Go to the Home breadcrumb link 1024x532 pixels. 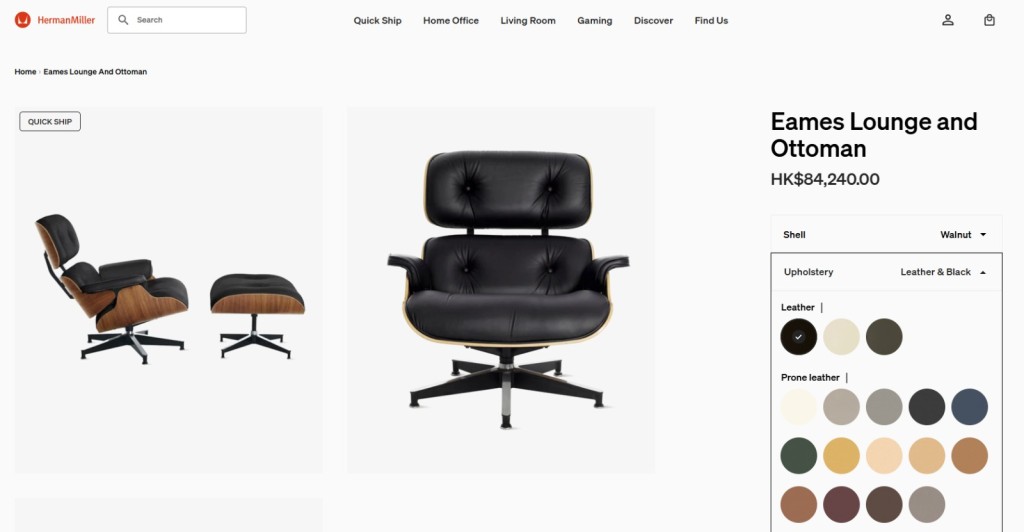click(x=25, y=72)
